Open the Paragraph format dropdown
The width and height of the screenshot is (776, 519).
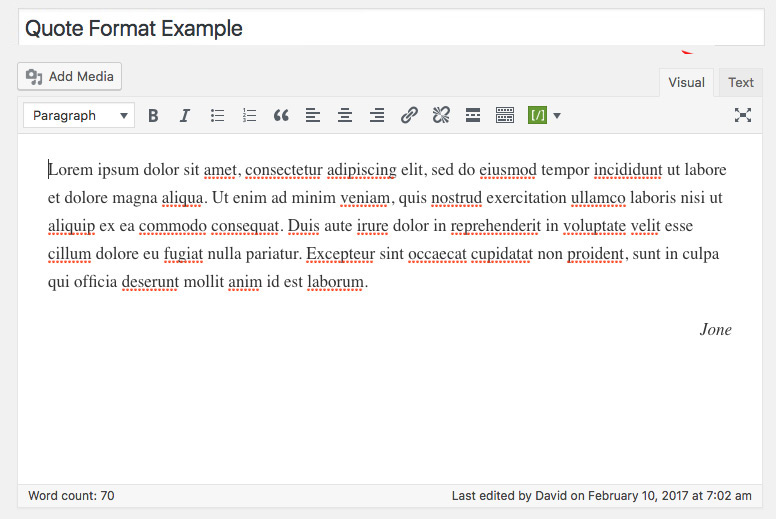coord(79,116)
